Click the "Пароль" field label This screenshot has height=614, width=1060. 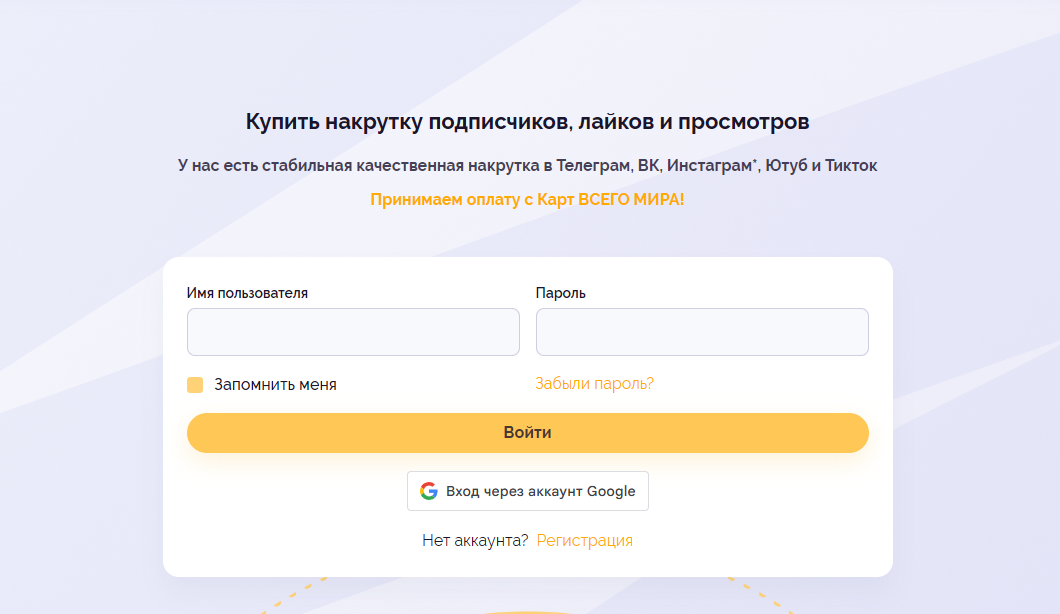(561, 293)
